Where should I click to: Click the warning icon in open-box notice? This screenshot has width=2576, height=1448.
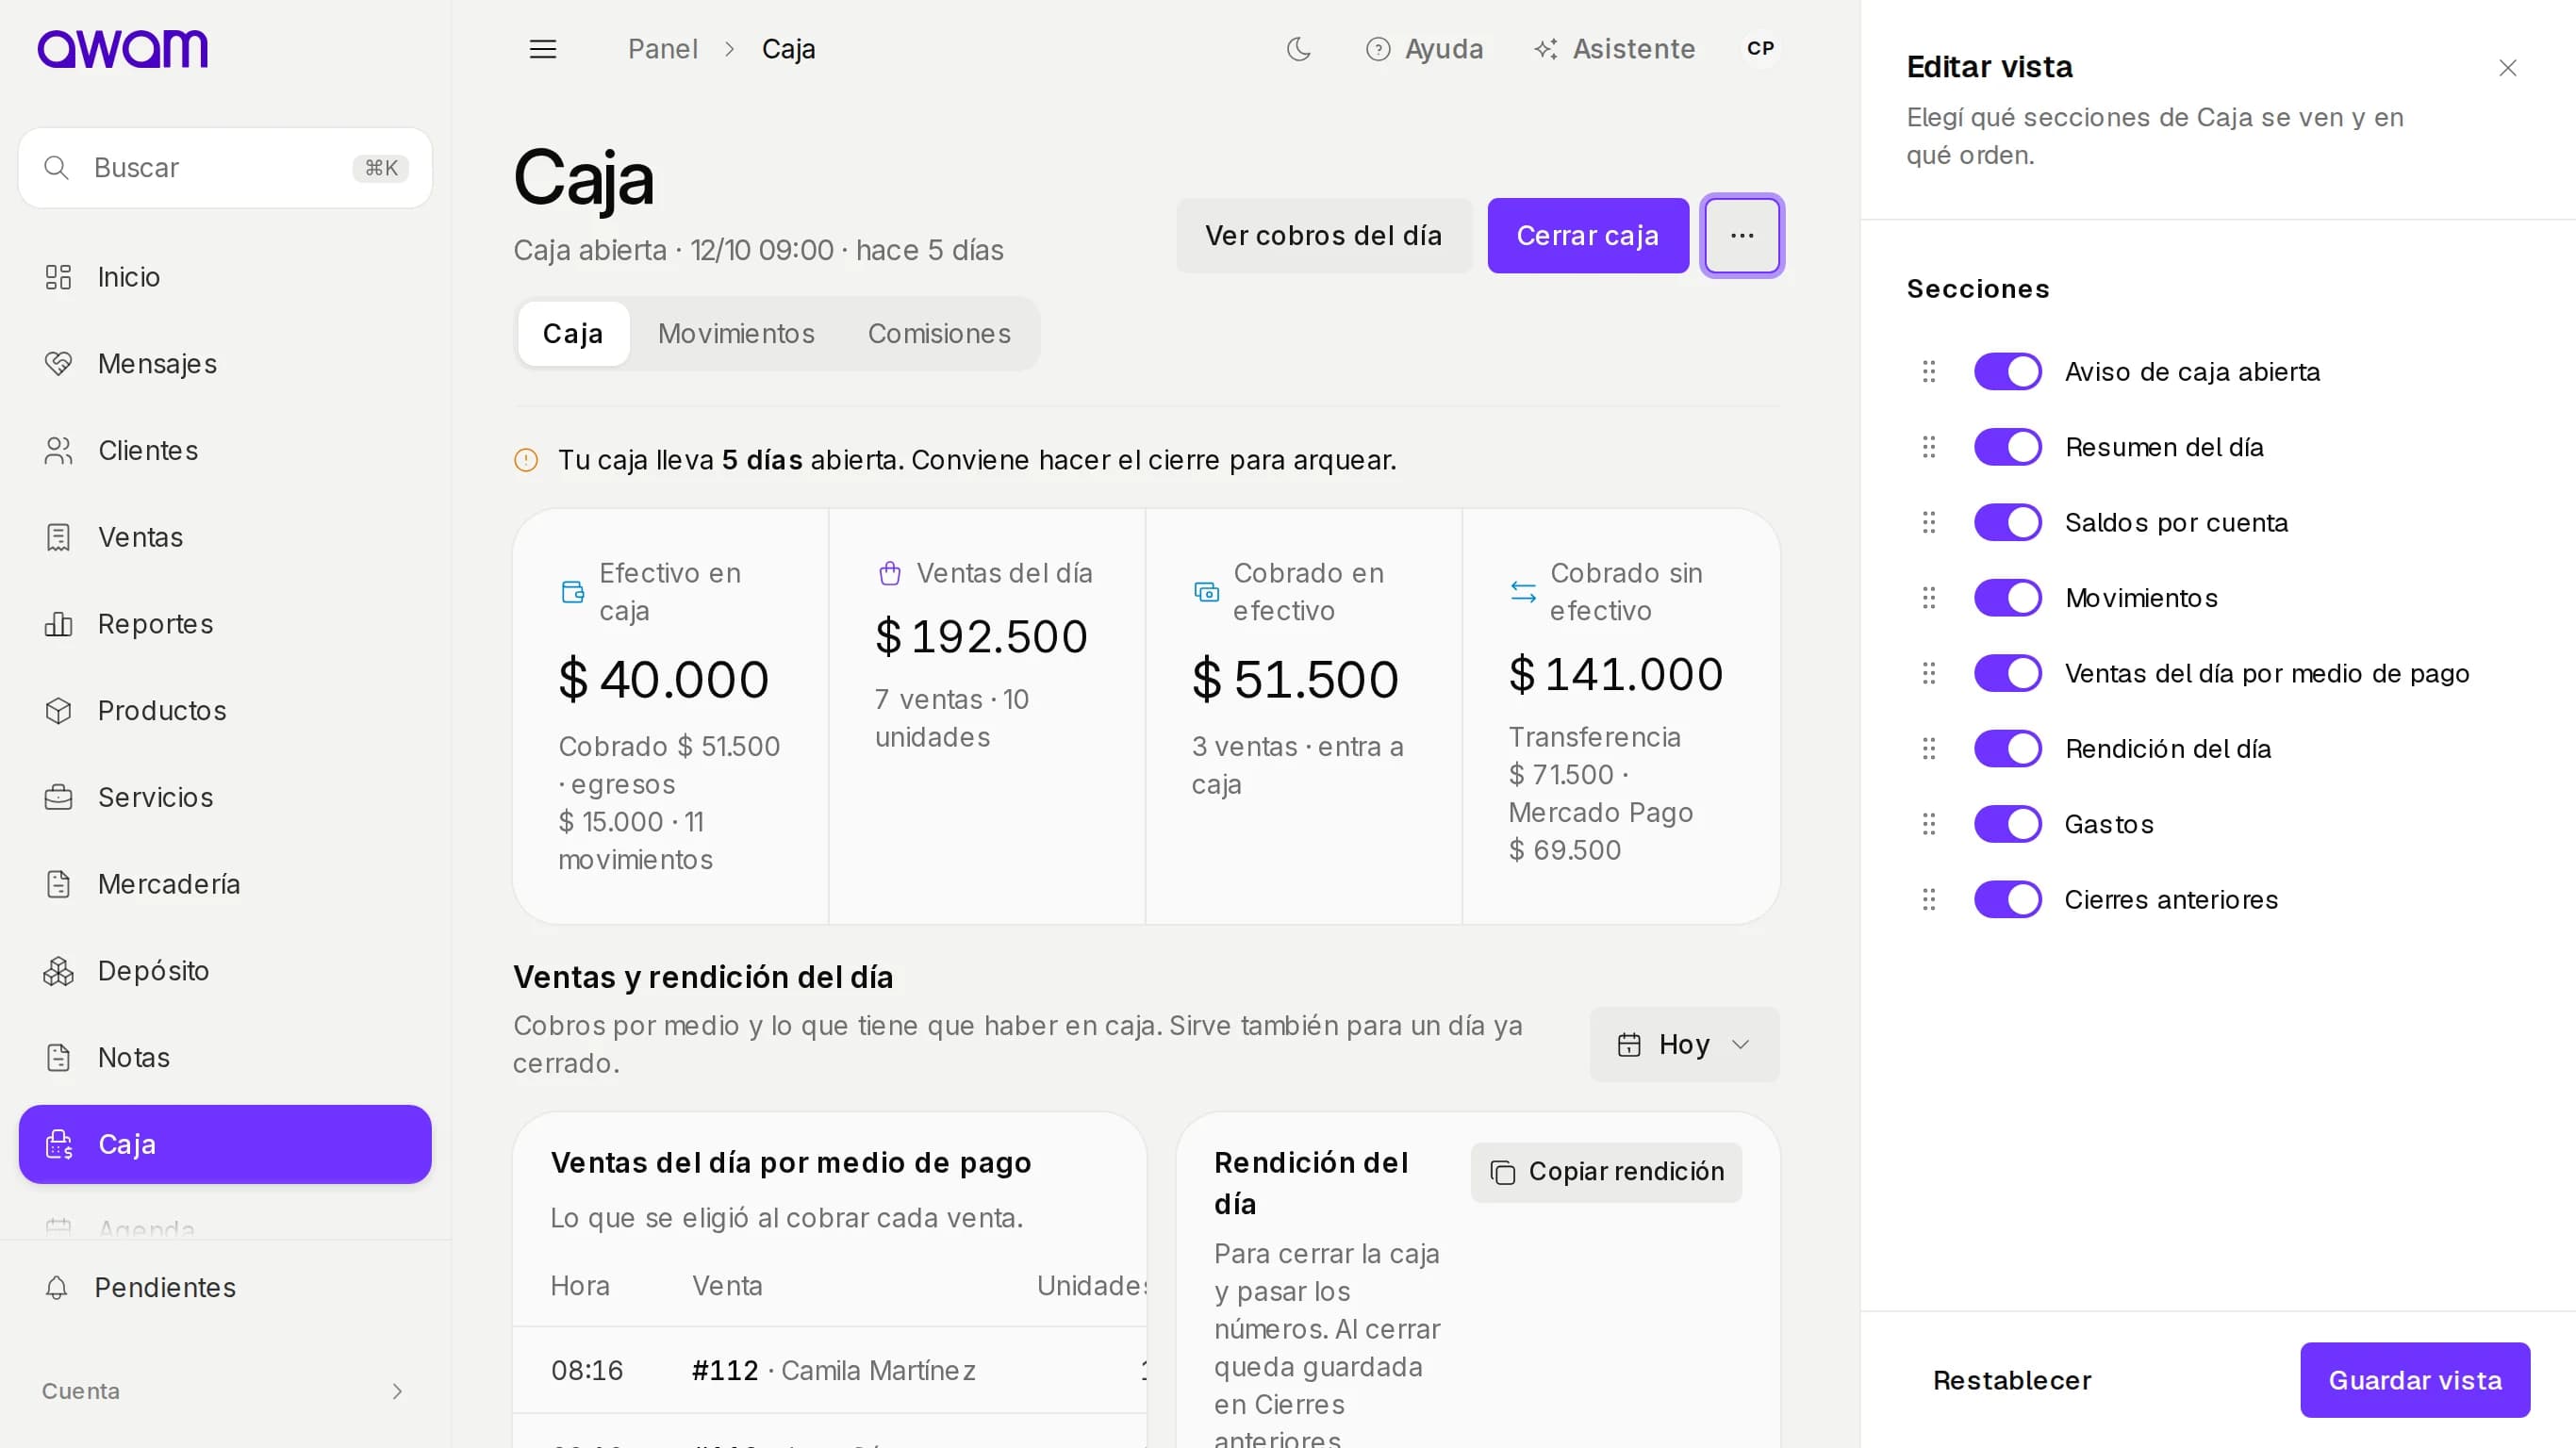click(526, 460)
